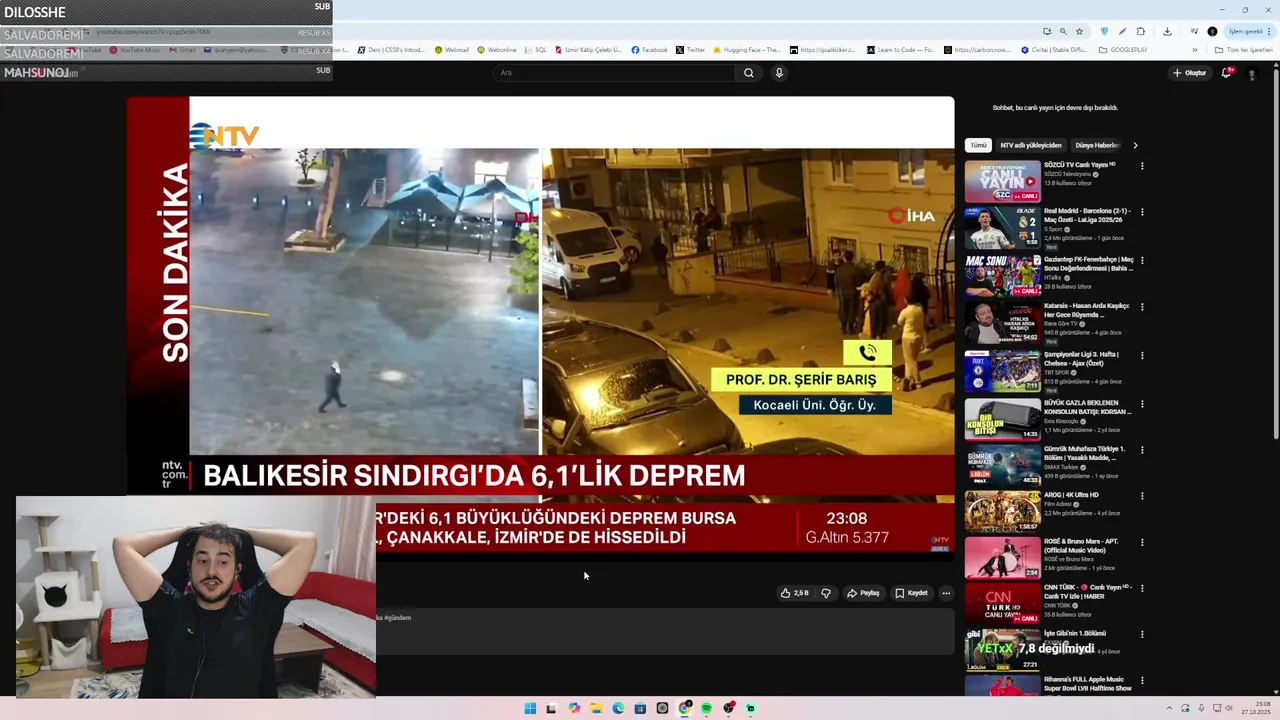The width and height of the screenshot is (1280, 720).
Task: Open Microsoft Edge from the taskbar
Action: [618, 708]
